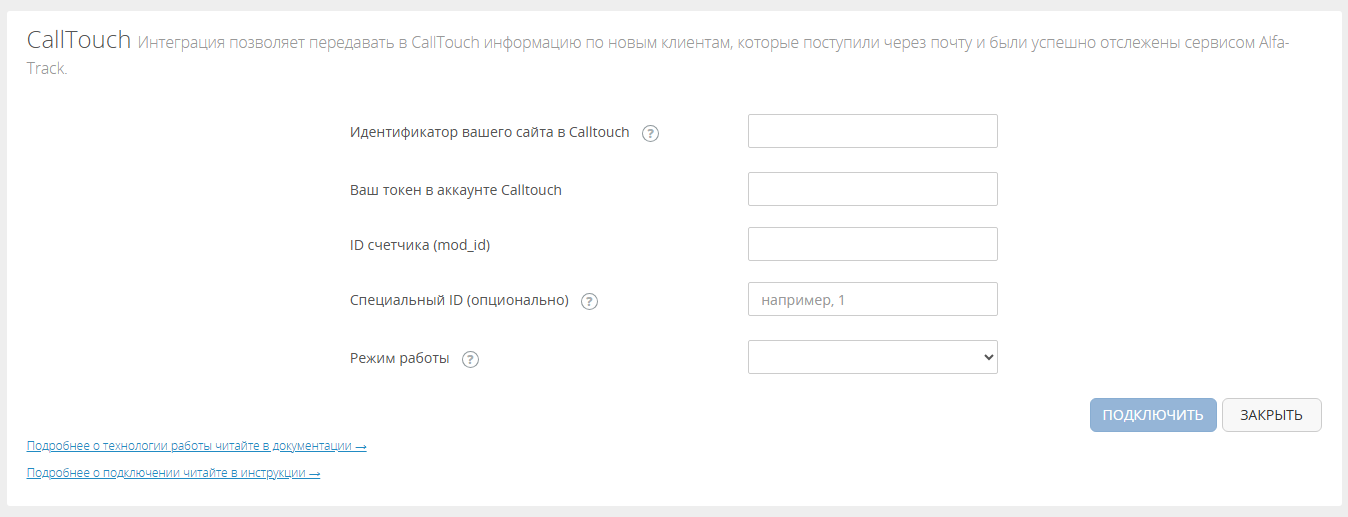Open the Режим работы help tooltip icon
Screen dimensions: 1348x517
click(471, 359)
